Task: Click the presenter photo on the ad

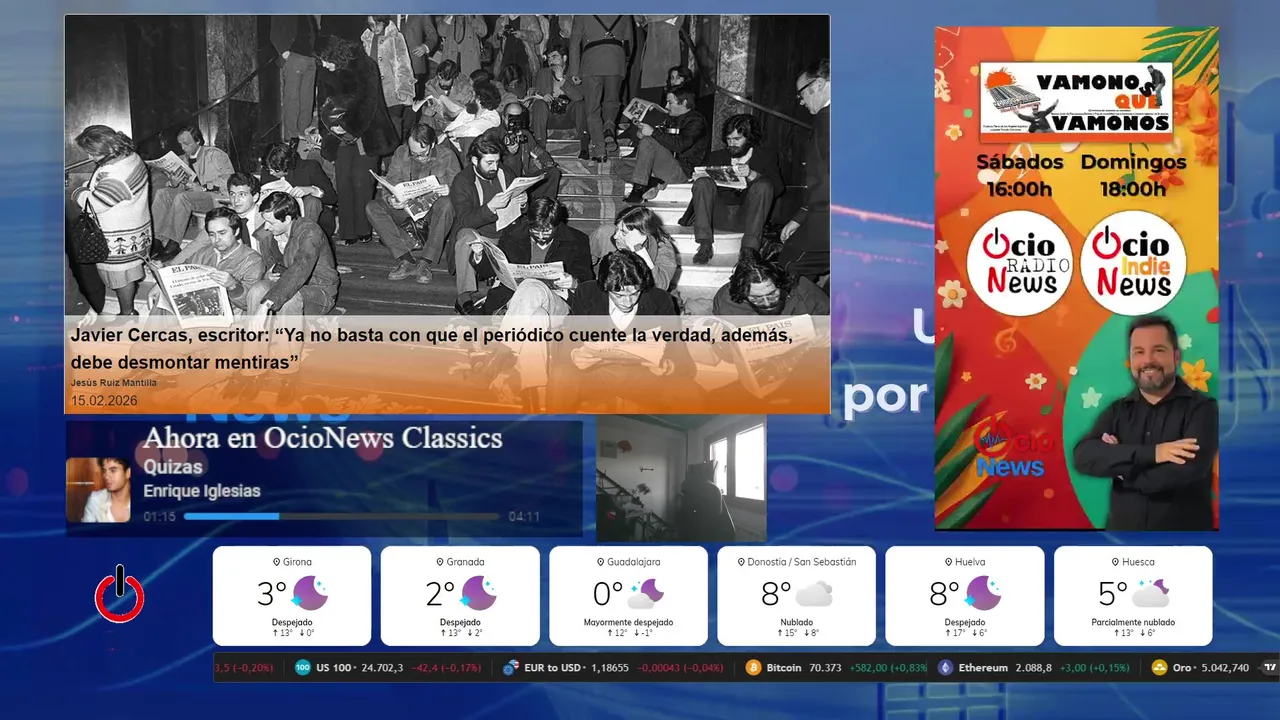Action: [1145, 422]
